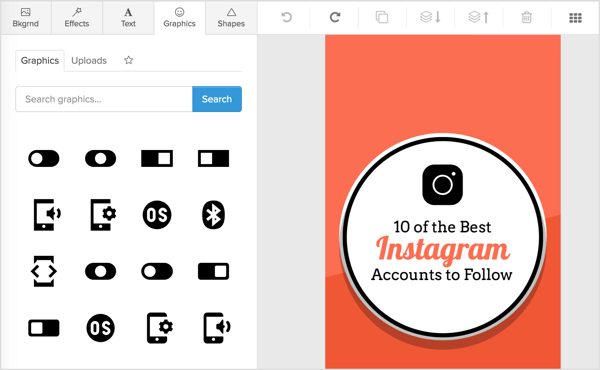Add second-row phone with gear graphic
Screen dimensions: 600x370
[x=103, y=215]
